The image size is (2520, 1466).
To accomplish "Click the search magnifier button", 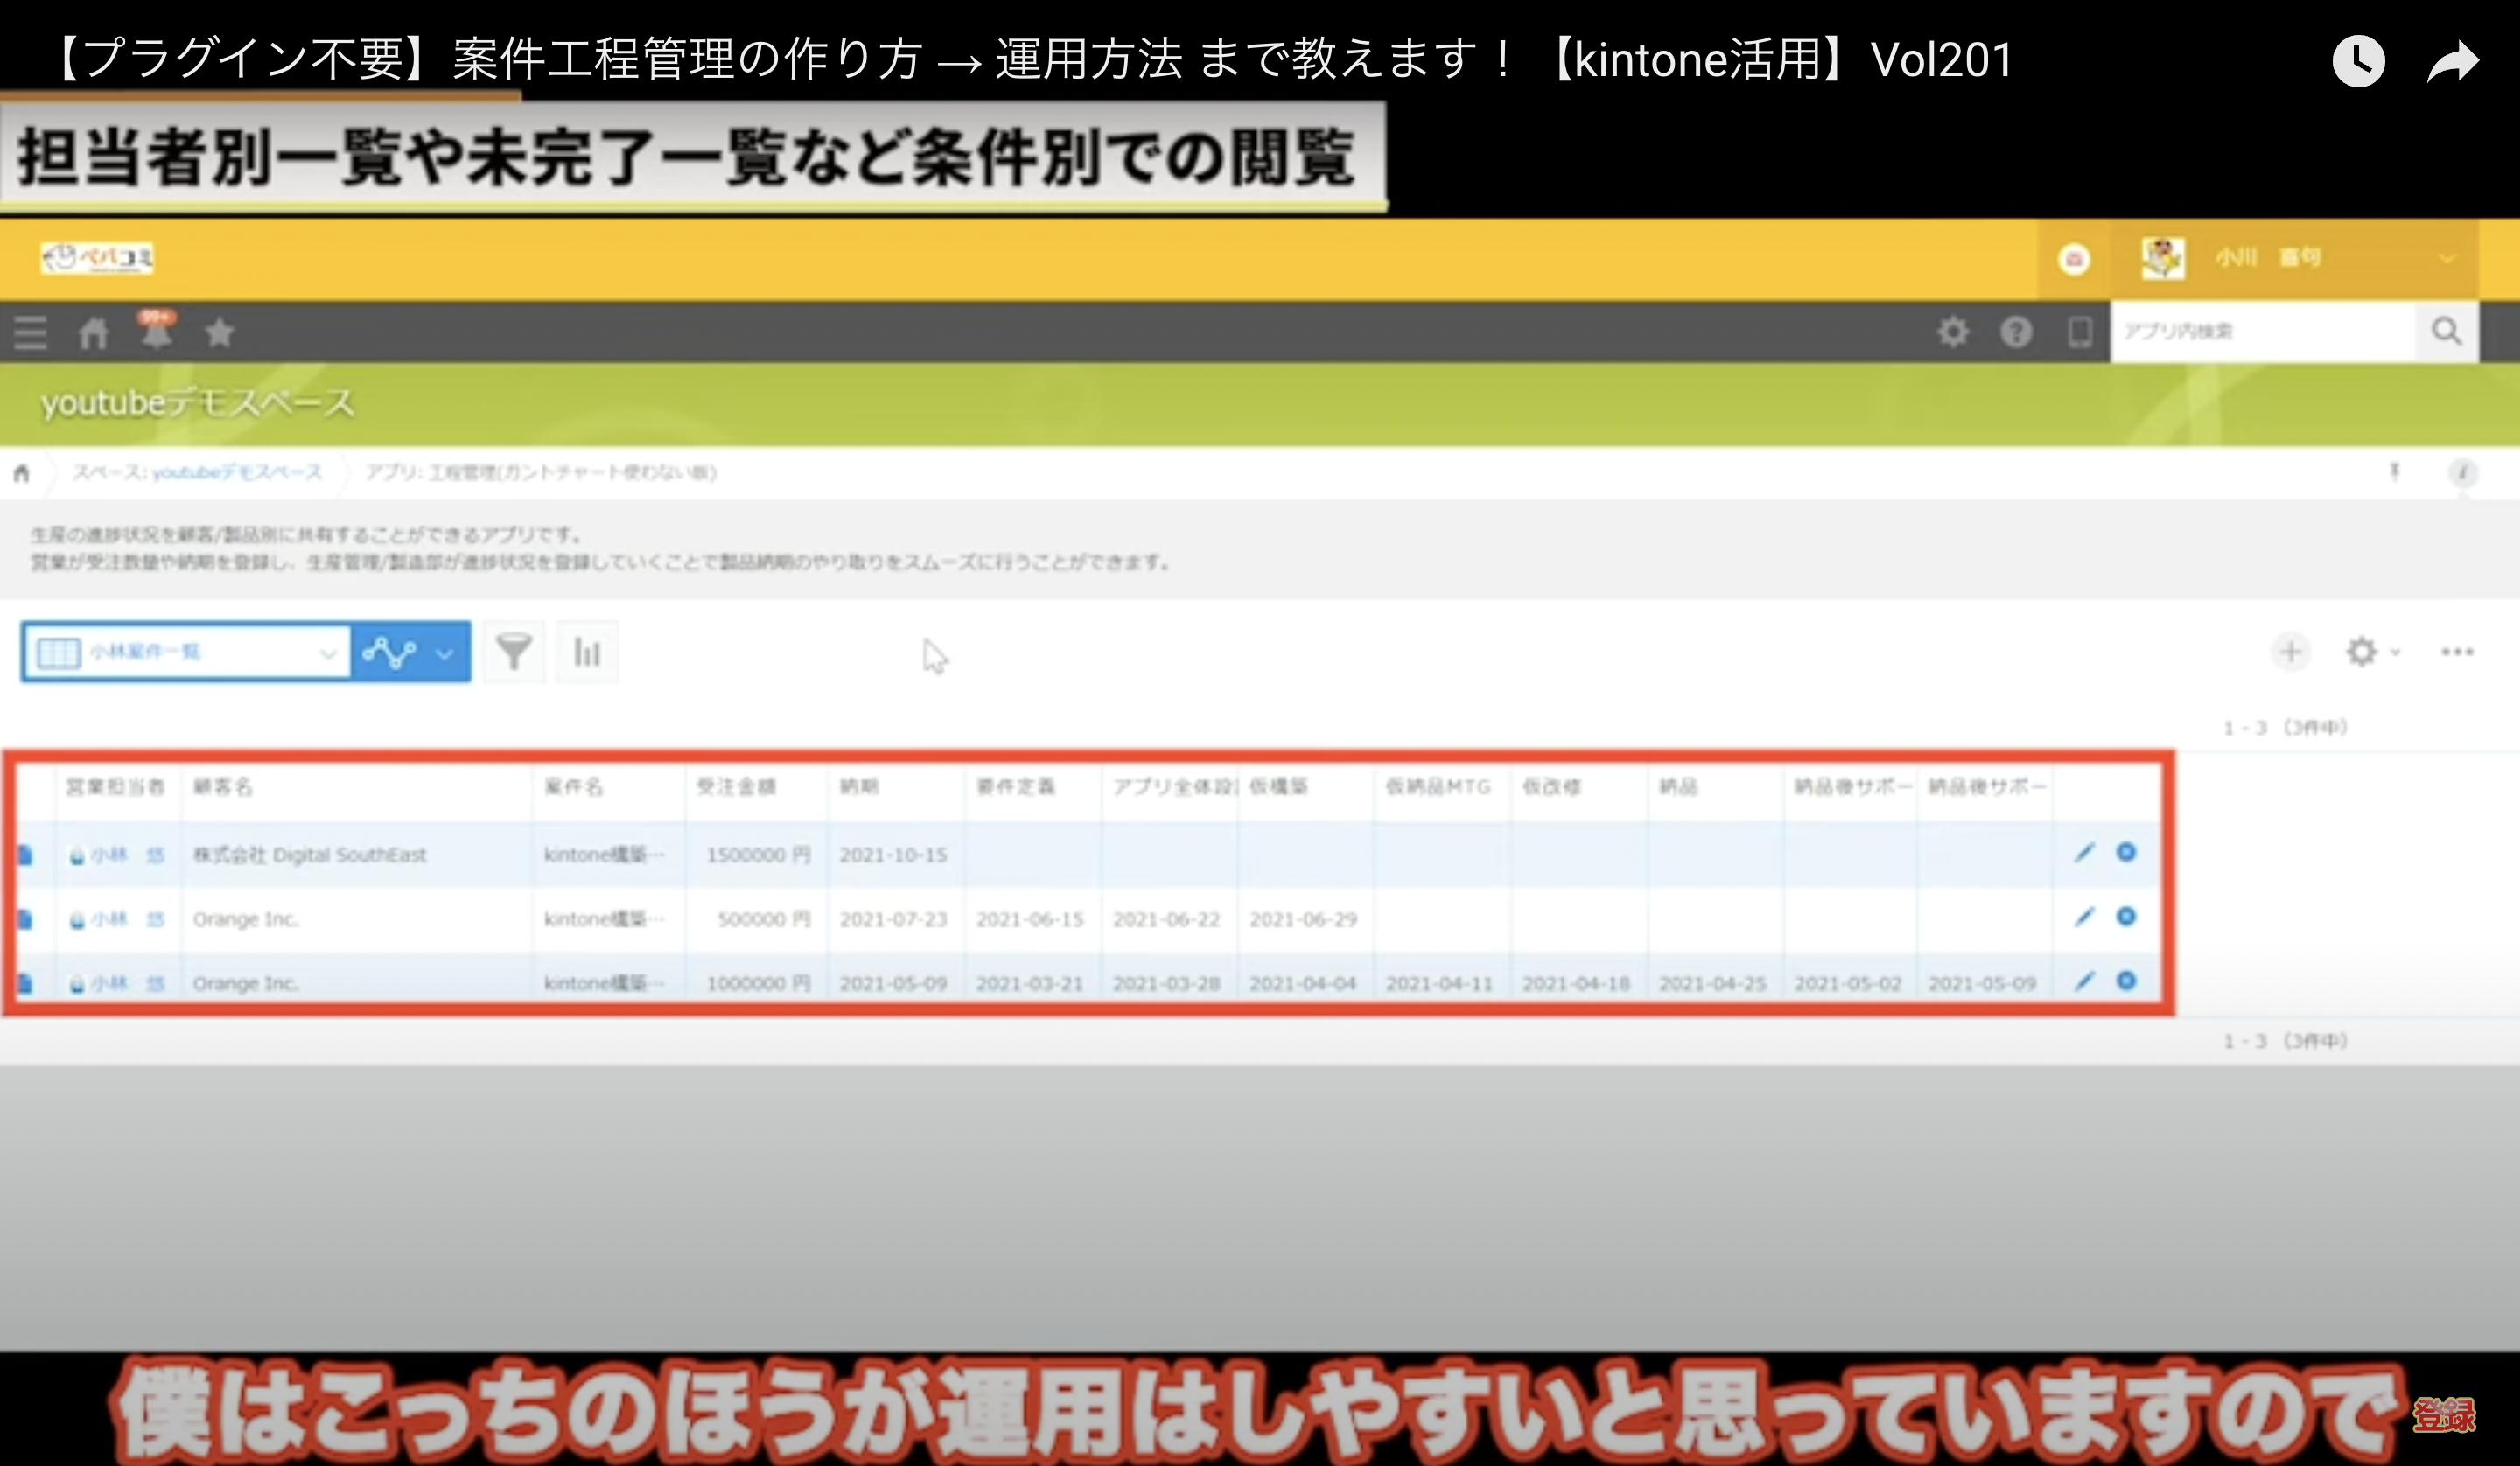I will [2446, 331].
